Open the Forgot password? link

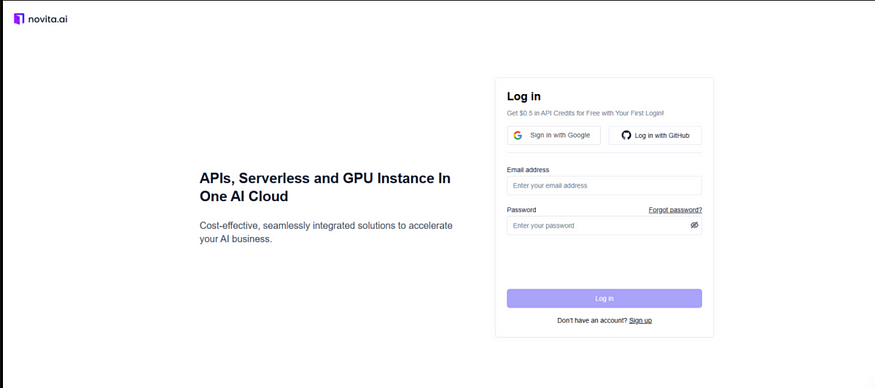tap(675, 210)
